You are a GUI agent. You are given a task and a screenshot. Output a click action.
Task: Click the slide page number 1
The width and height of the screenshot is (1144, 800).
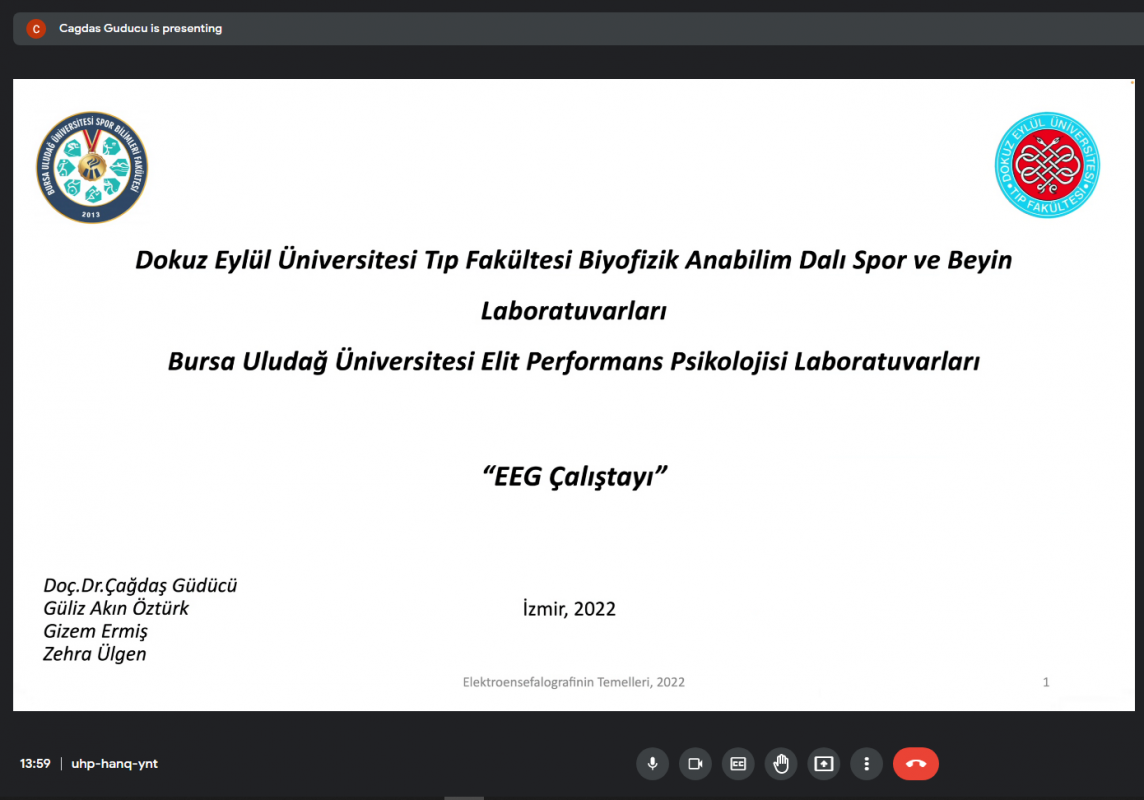[x=1046, y=682]
